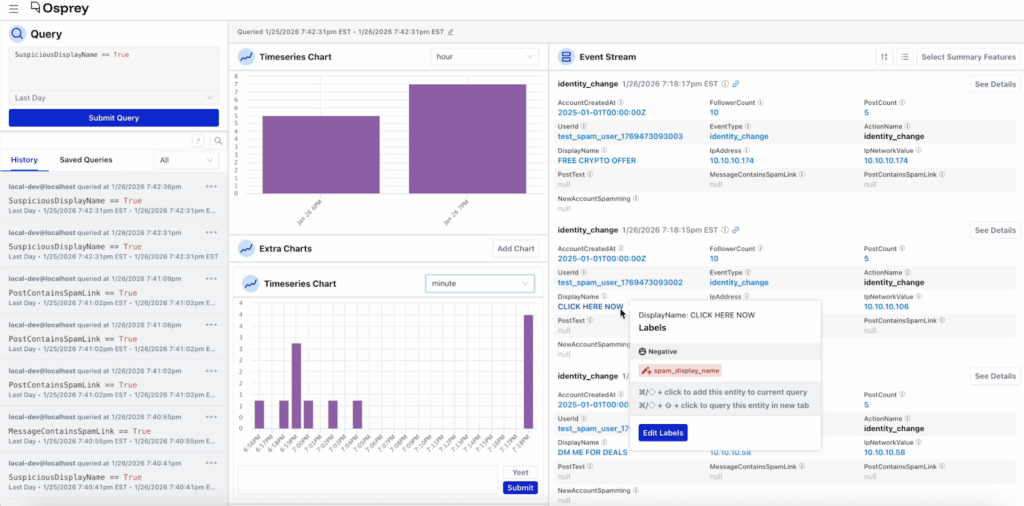Open the three-dot menu on the top history entry
Image resolution: width=1024 pixels, height=506 pixels.
pyautogui.click(x=211, y=187)
